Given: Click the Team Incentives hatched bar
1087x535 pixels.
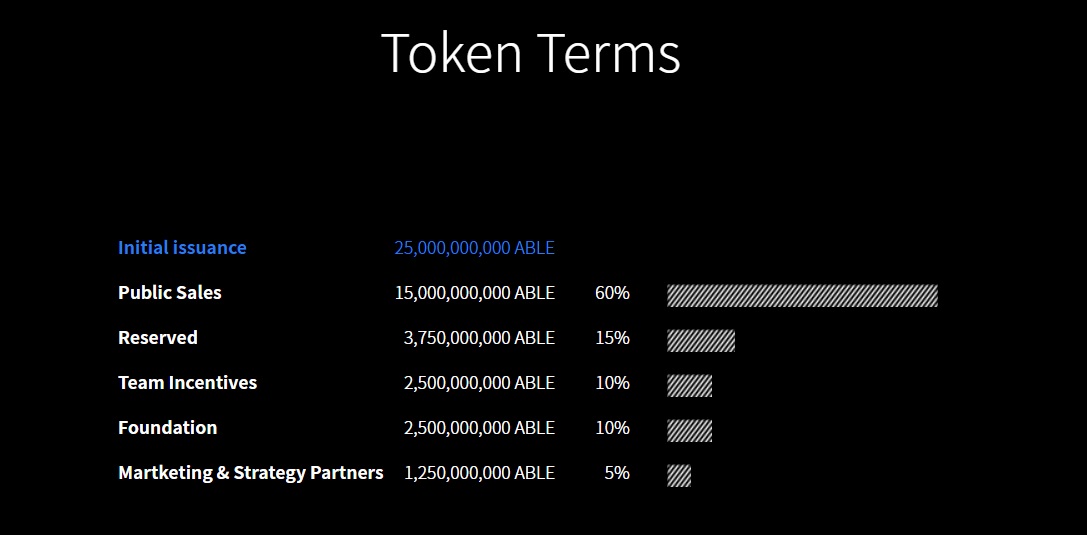Looking at the screenshot, I should (x=690, y=385).
